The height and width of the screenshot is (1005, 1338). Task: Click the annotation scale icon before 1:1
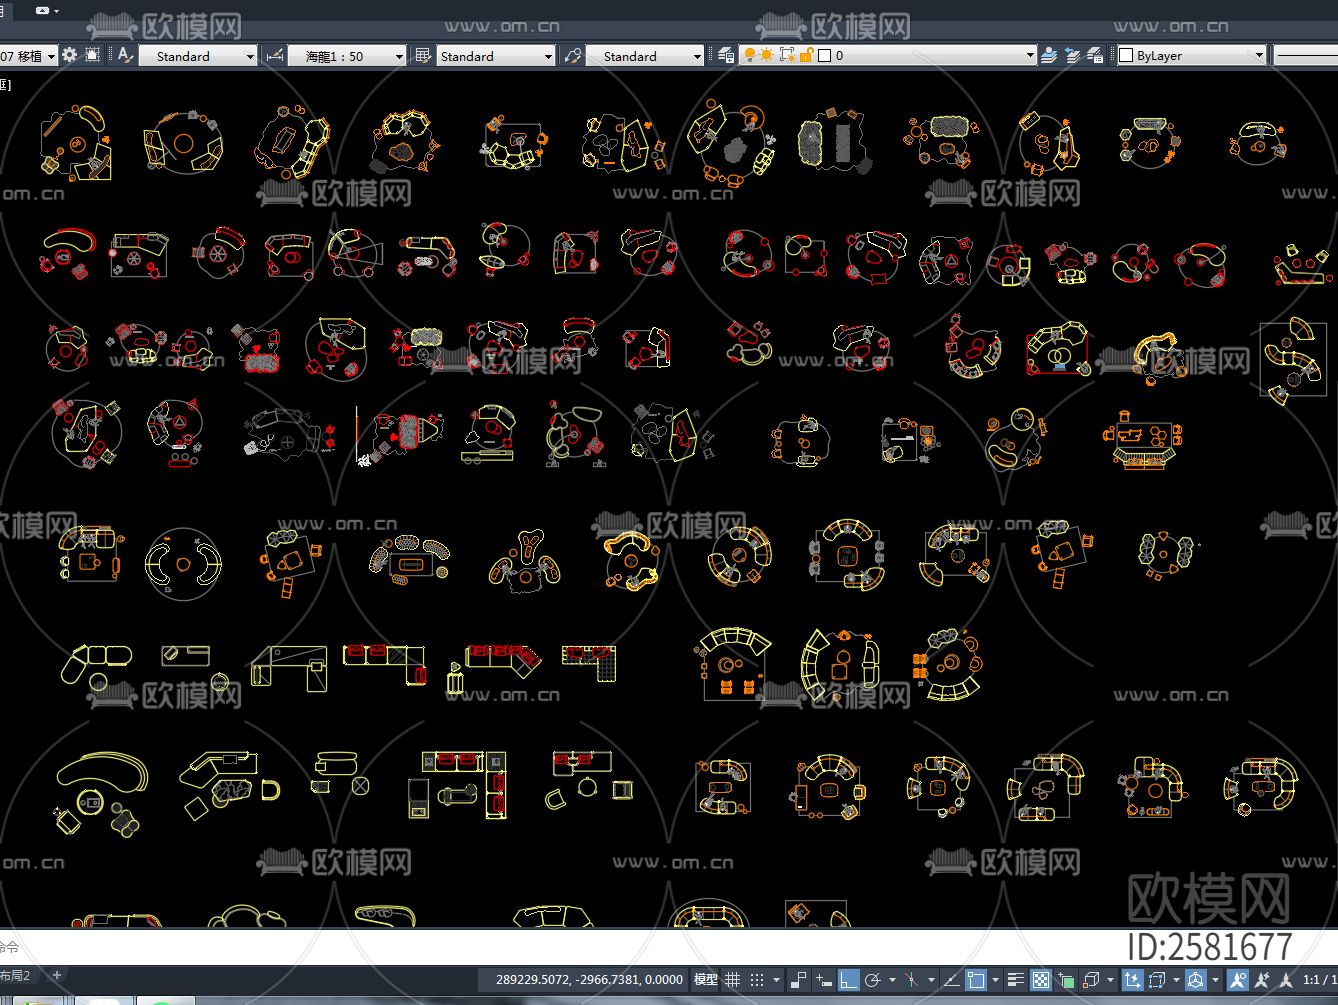tap(1285, 980)
